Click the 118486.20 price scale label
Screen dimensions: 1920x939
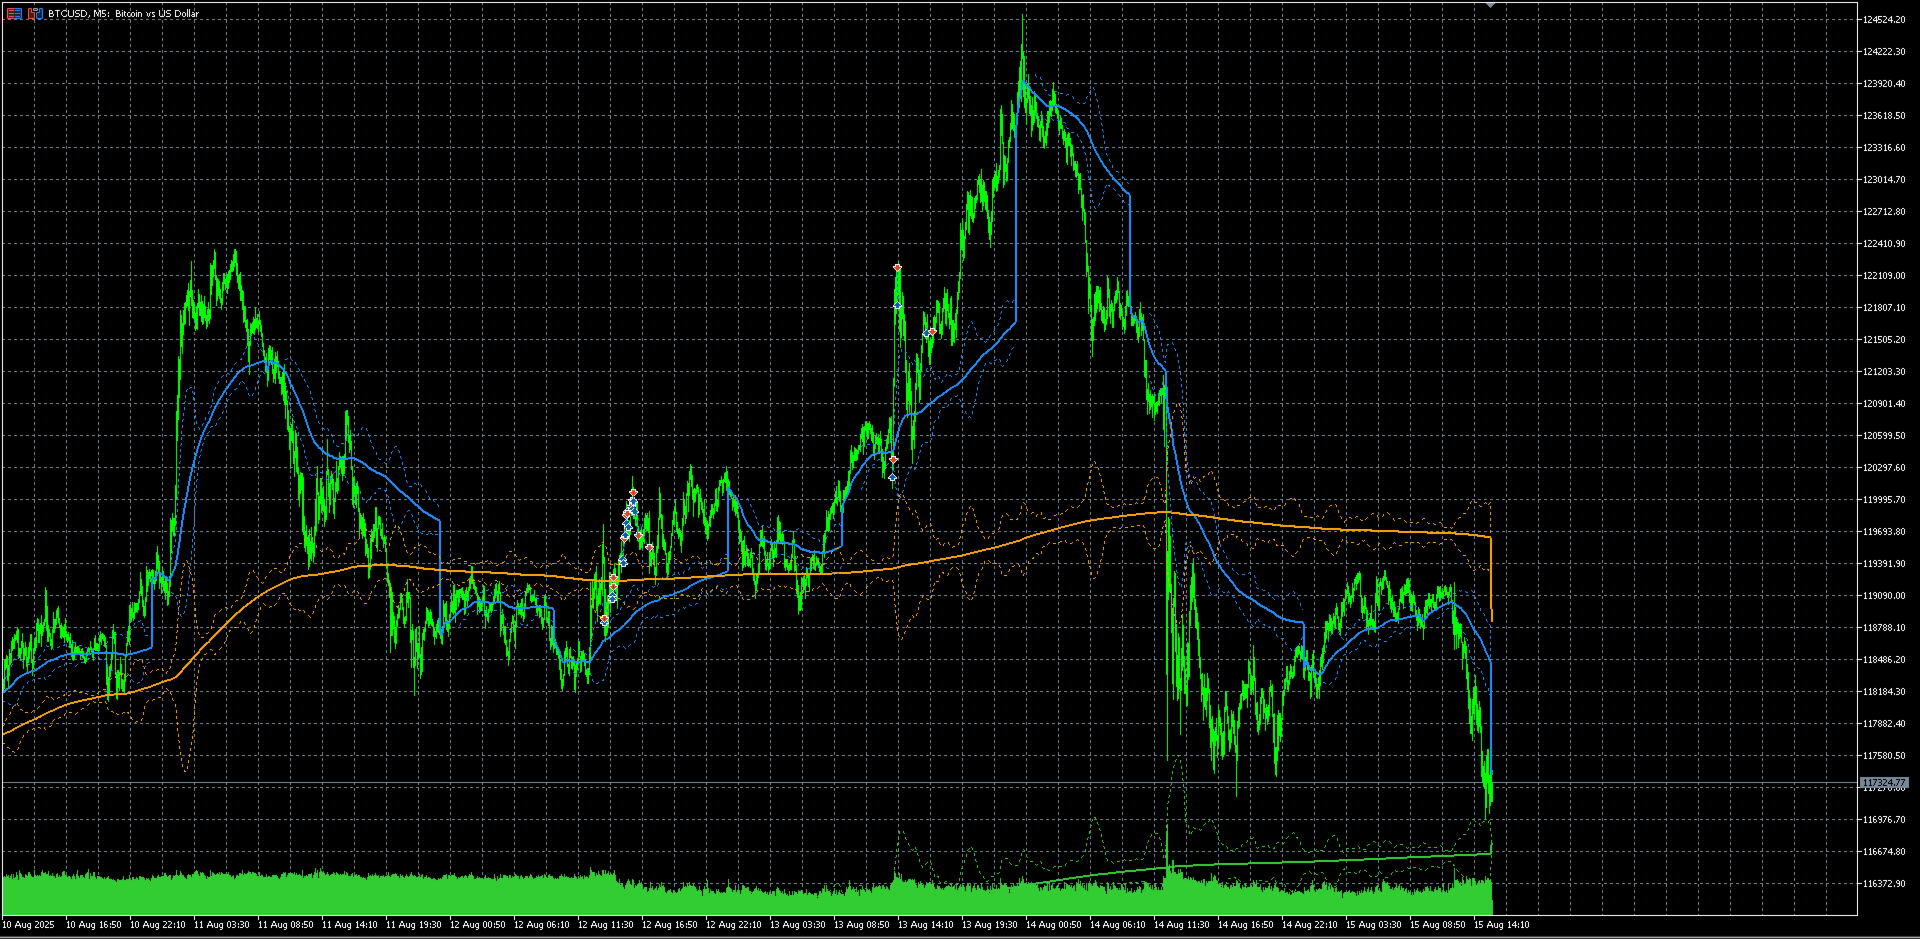pyautogui.click(x=1884, y=660)
